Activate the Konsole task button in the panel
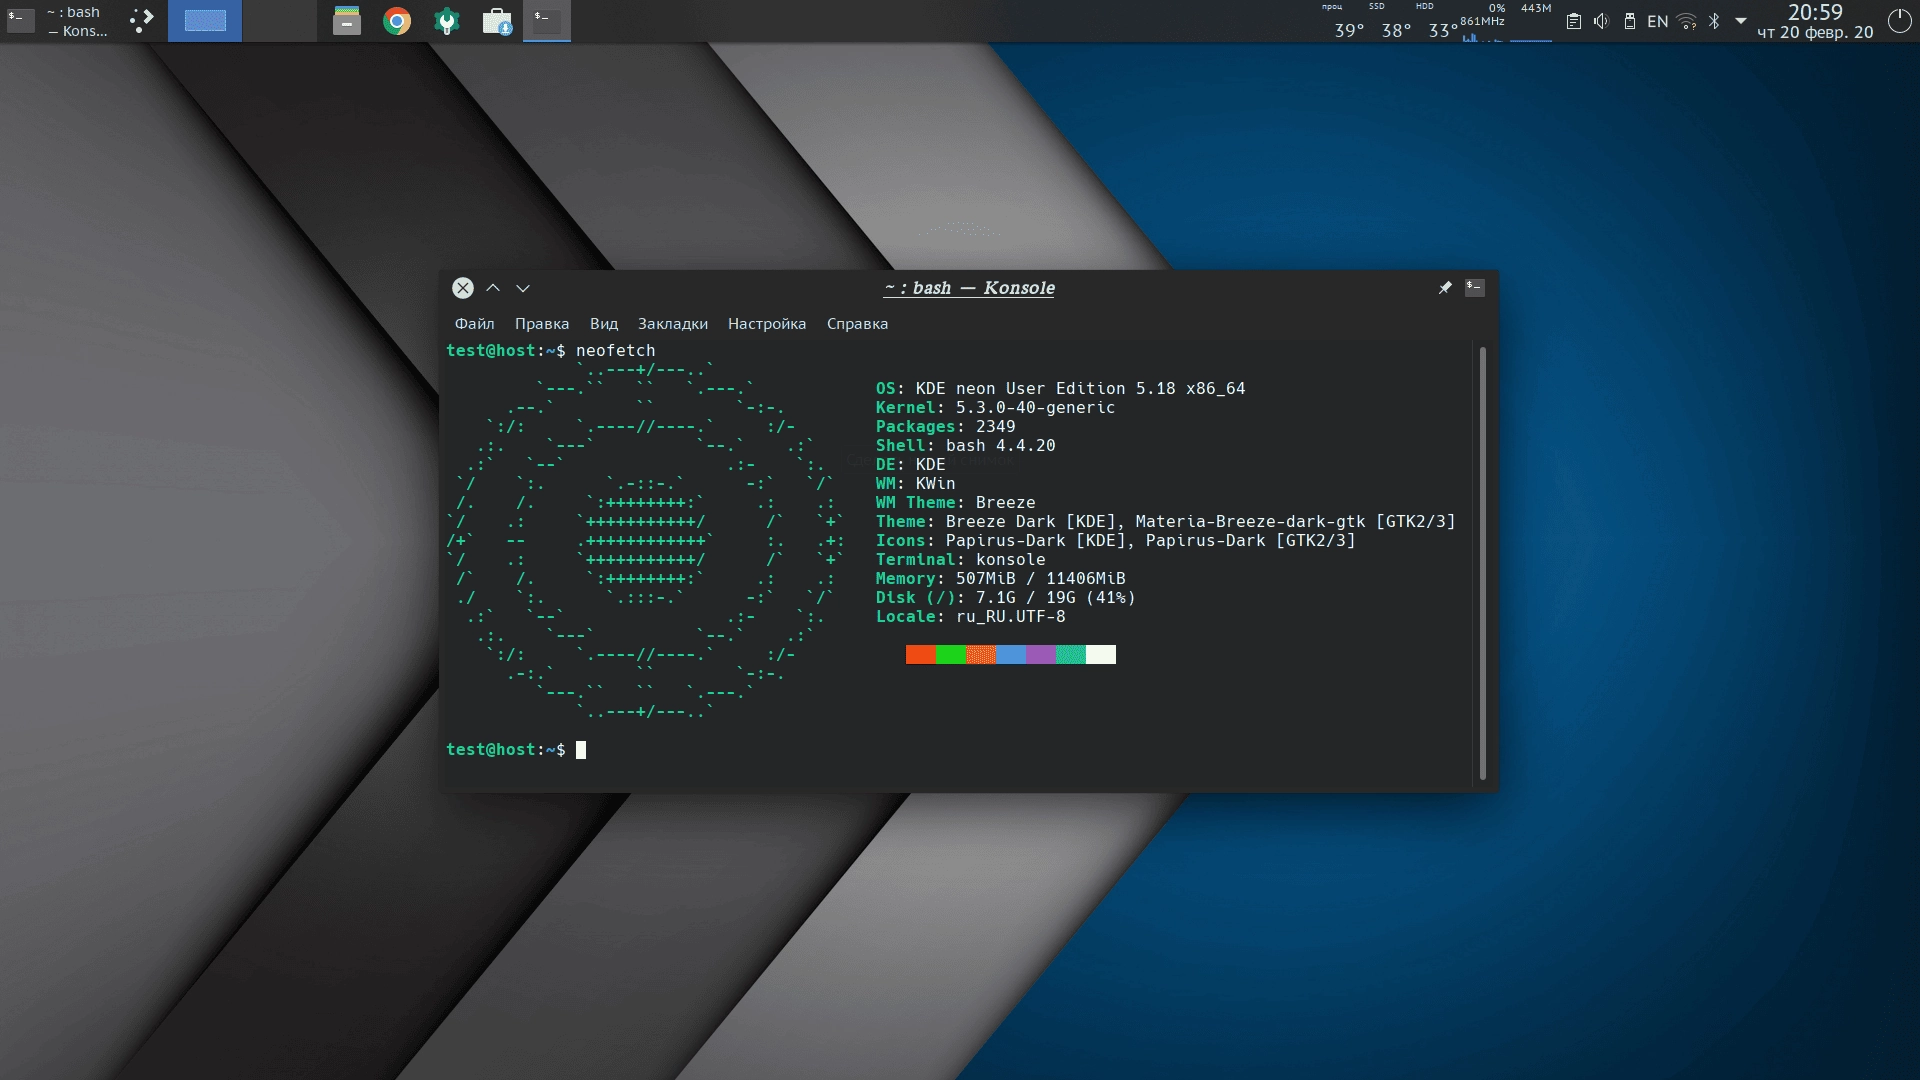The width and height of the screenshot is (1920, 1080). [547, 21]
